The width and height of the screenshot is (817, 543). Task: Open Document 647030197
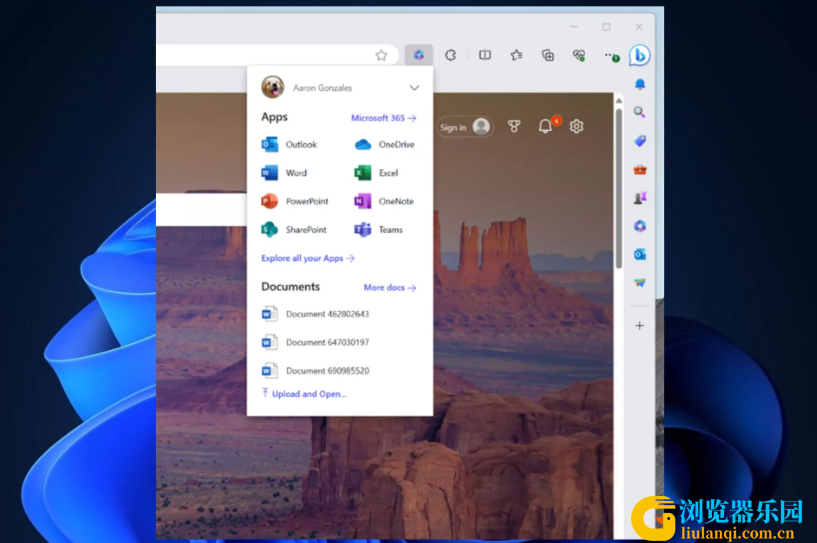tap(316, 342)
